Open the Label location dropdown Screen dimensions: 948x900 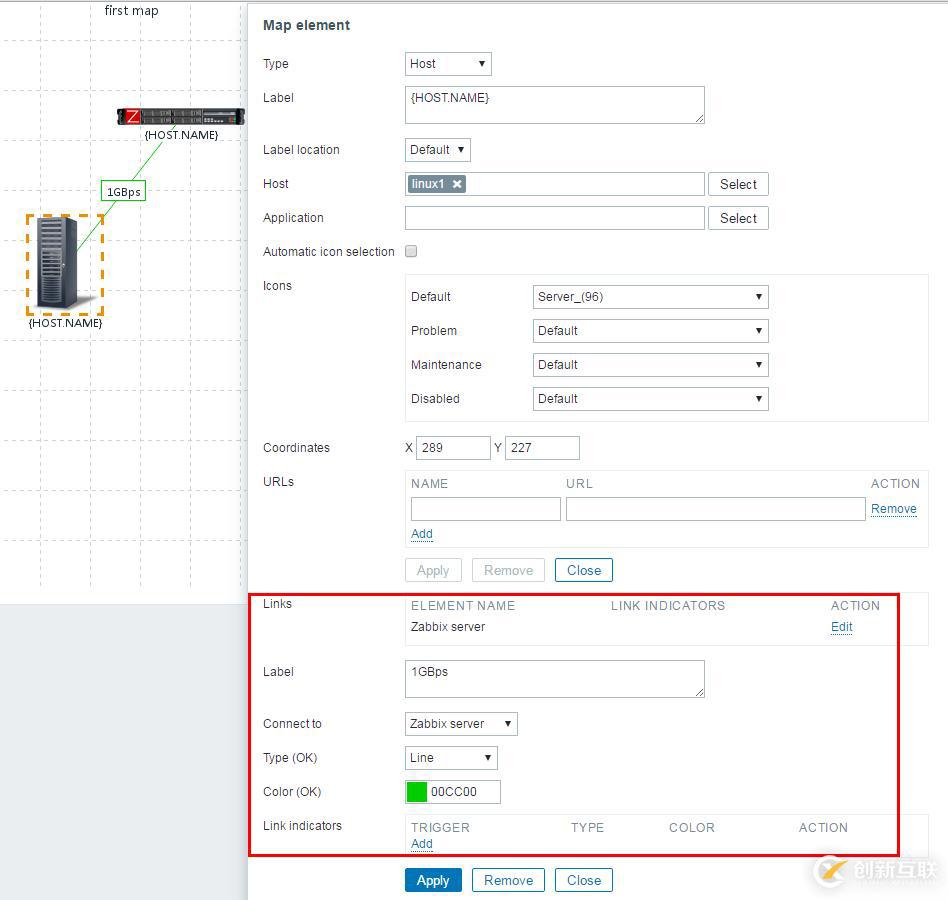437,149
